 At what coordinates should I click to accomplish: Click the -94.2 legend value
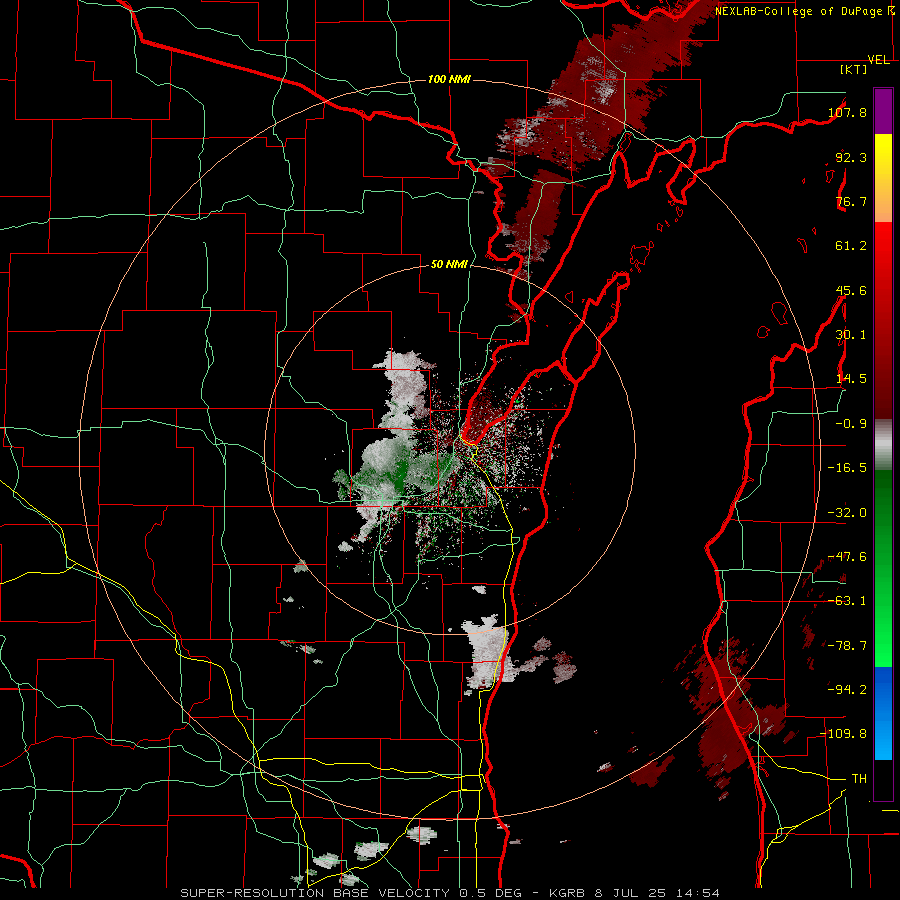[x=847, y=690]
